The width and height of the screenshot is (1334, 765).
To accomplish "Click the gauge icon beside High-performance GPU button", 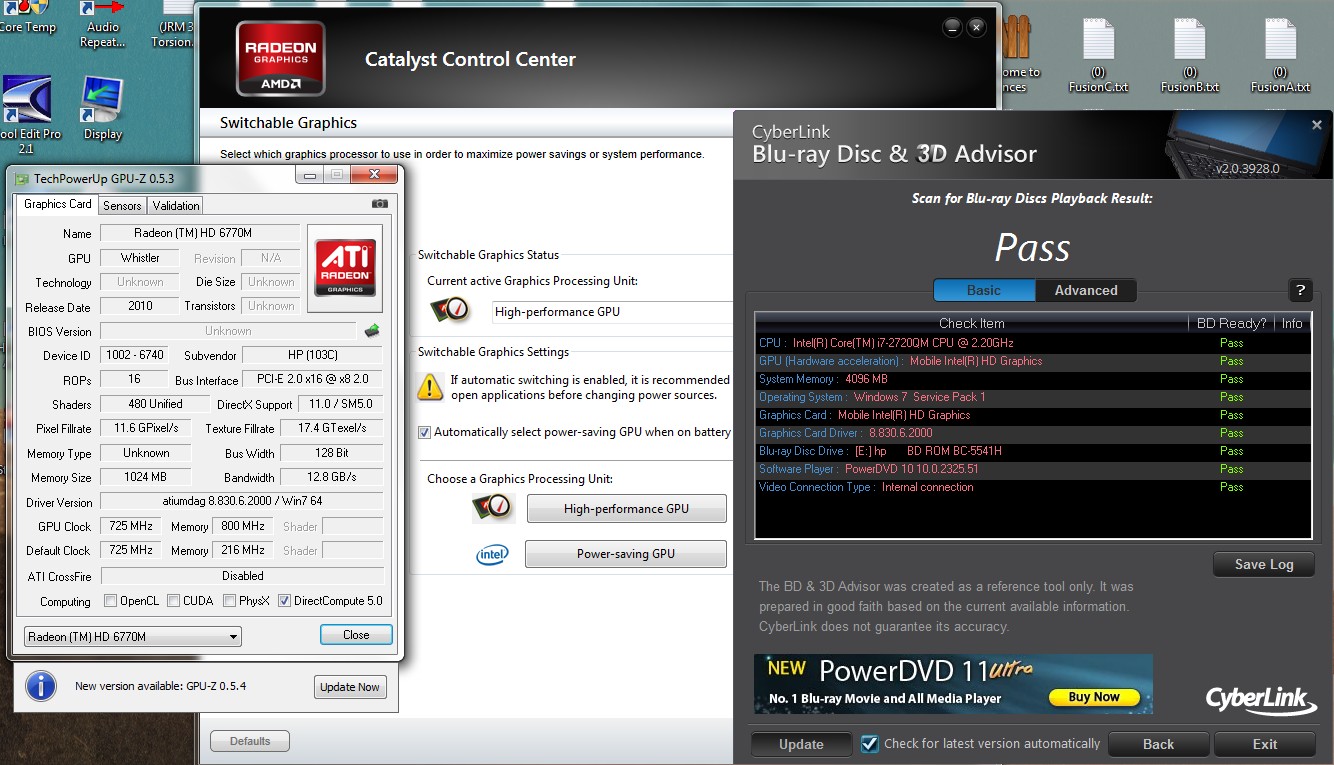I will click(x=493, y=508).
